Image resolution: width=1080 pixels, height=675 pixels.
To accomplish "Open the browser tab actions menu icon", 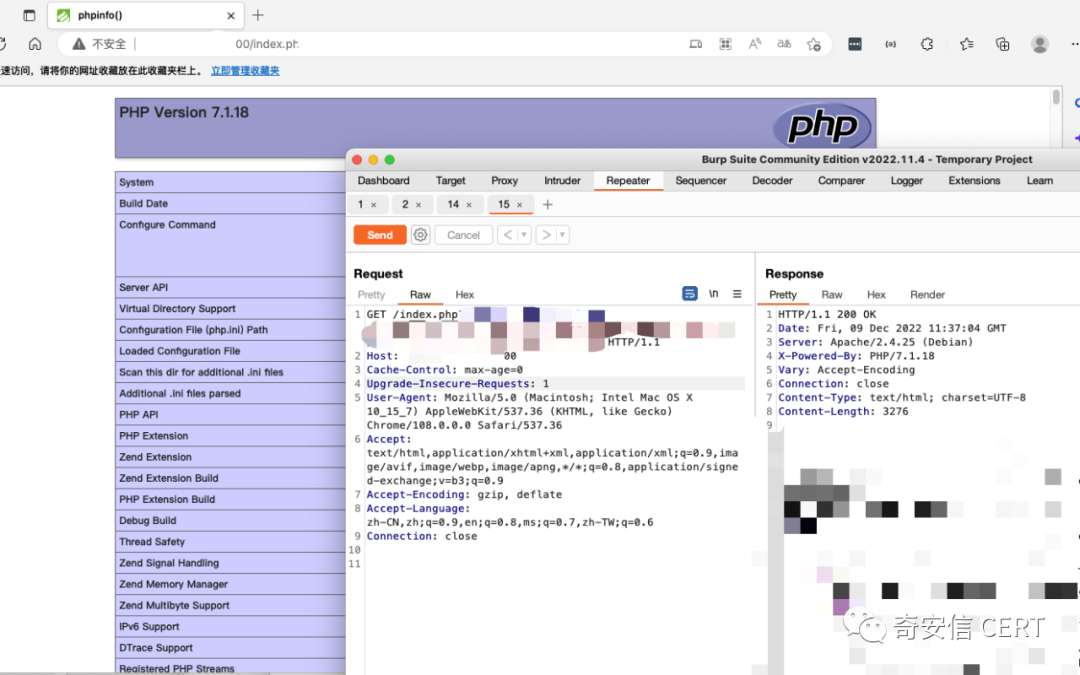I will pyautogui.click(x=29, y=15).
